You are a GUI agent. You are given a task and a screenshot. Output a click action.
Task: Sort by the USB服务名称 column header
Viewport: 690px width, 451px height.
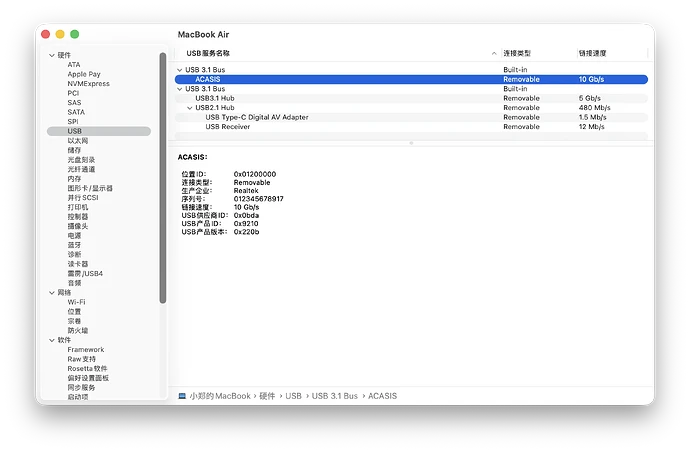click(208, 53)
